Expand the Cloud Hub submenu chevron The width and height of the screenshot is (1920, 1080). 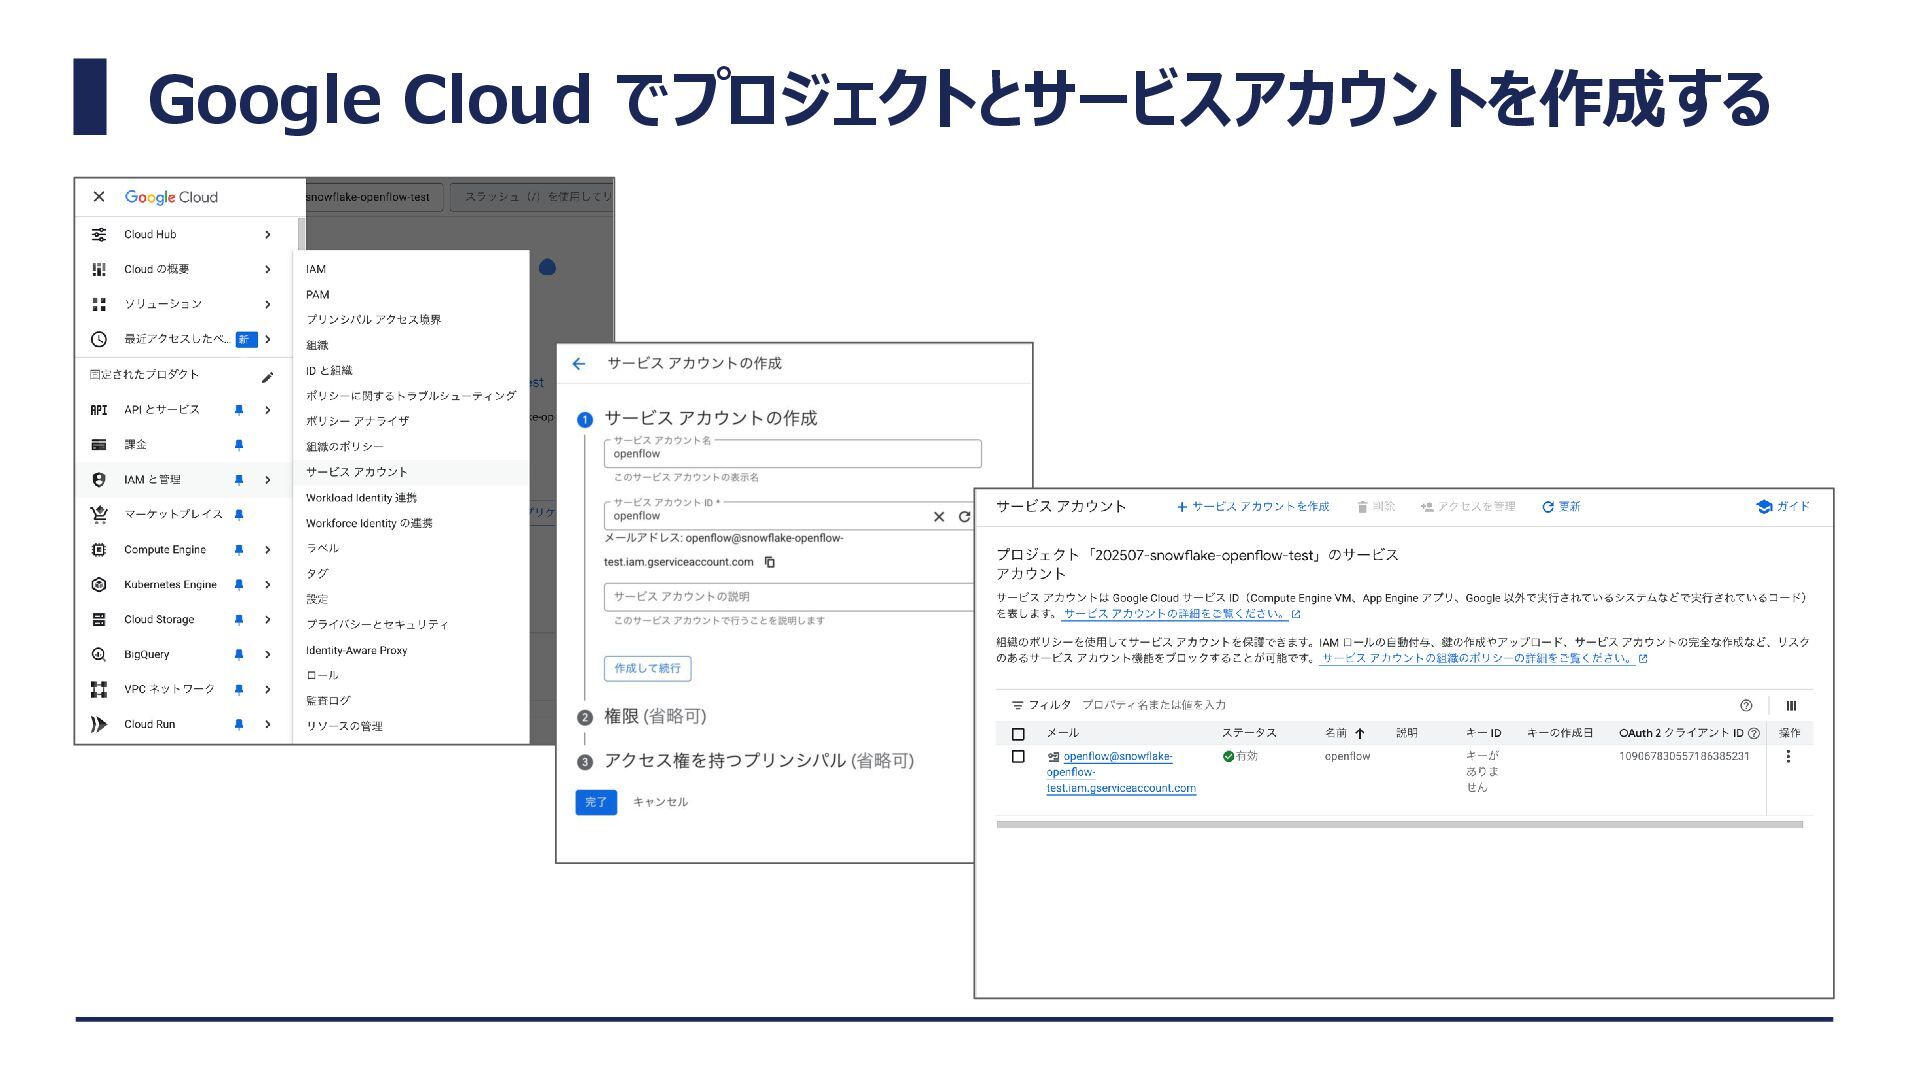point(268,235)
